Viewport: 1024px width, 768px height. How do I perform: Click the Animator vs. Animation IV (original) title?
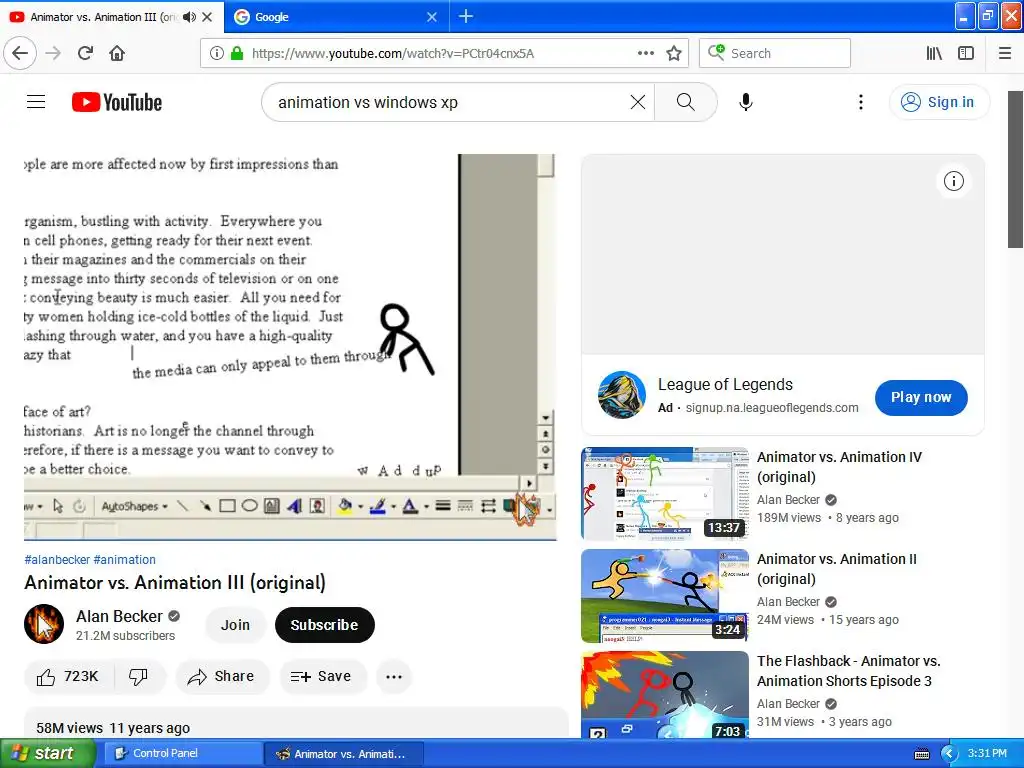point(839,467)
